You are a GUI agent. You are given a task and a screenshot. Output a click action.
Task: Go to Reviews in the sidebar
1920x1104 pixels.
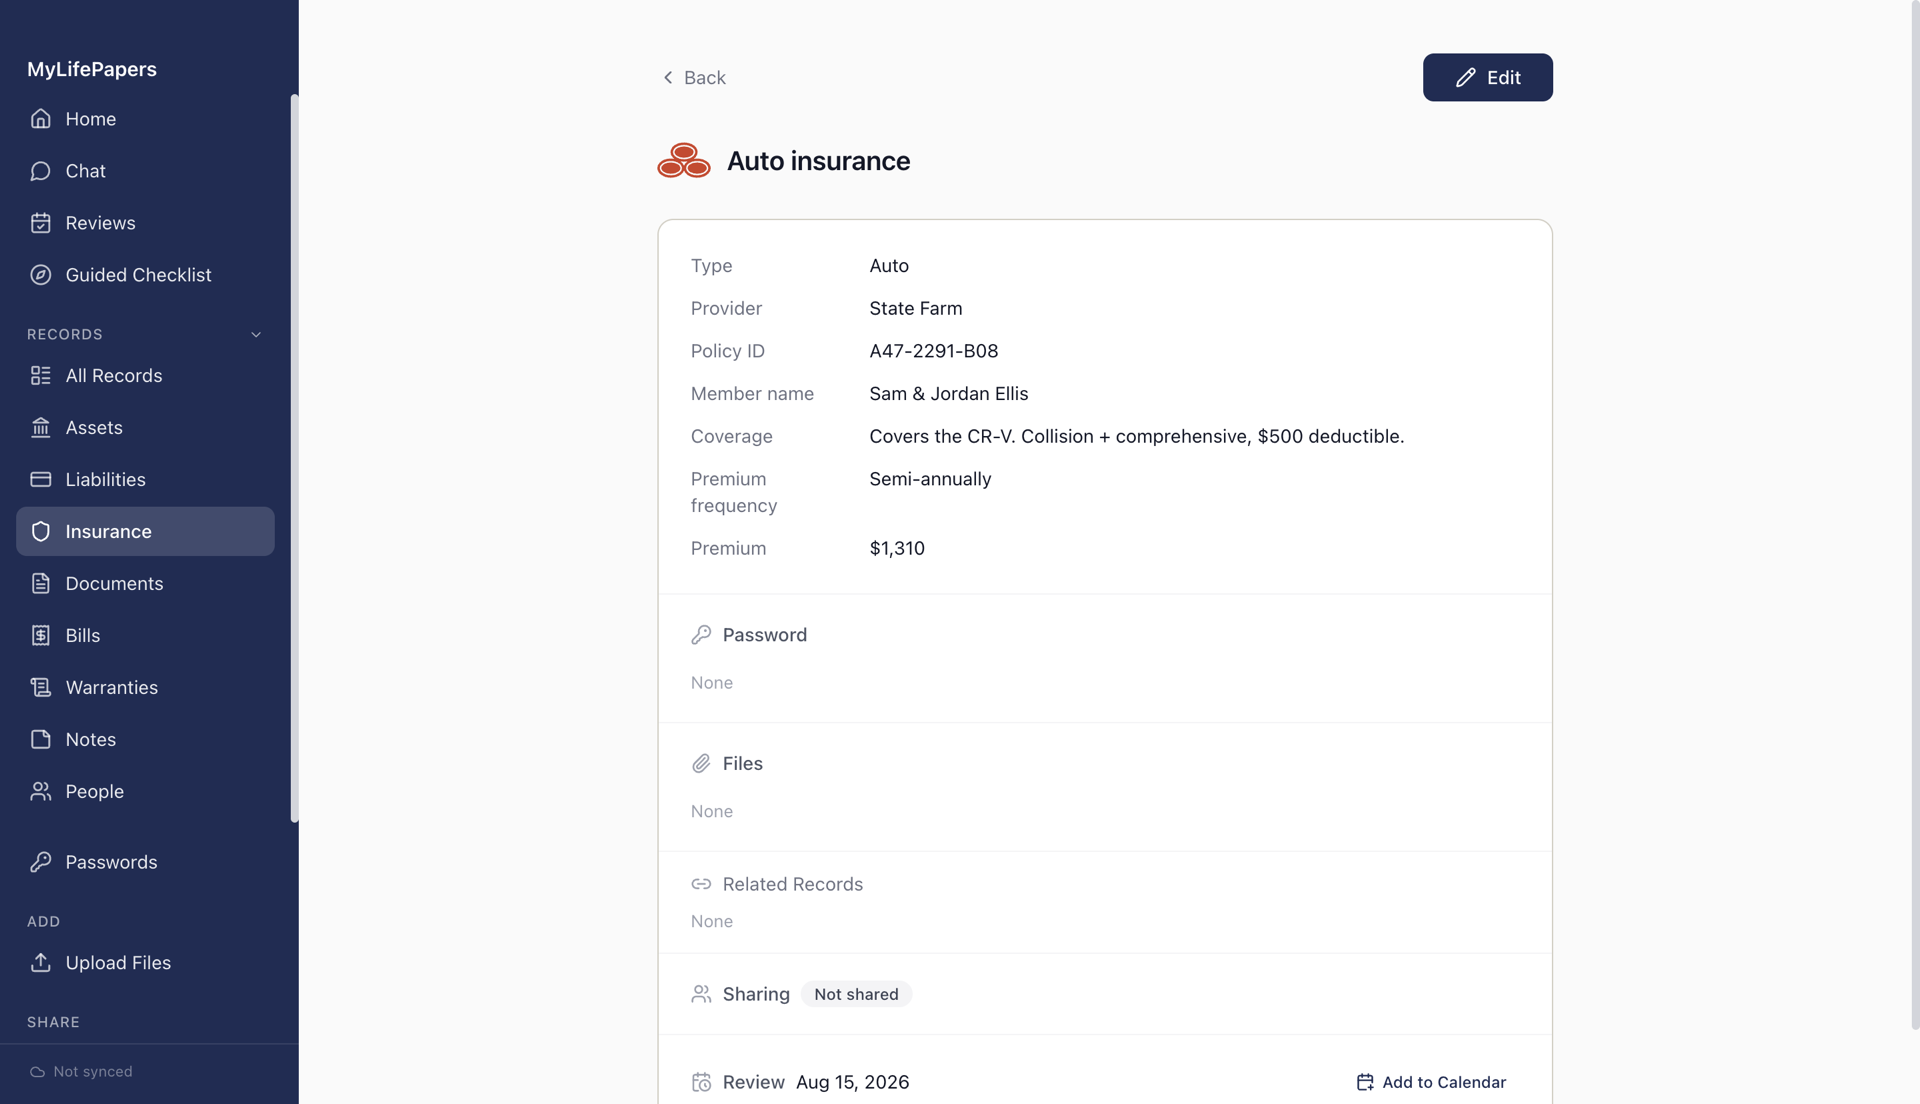(x=145, y=223)
